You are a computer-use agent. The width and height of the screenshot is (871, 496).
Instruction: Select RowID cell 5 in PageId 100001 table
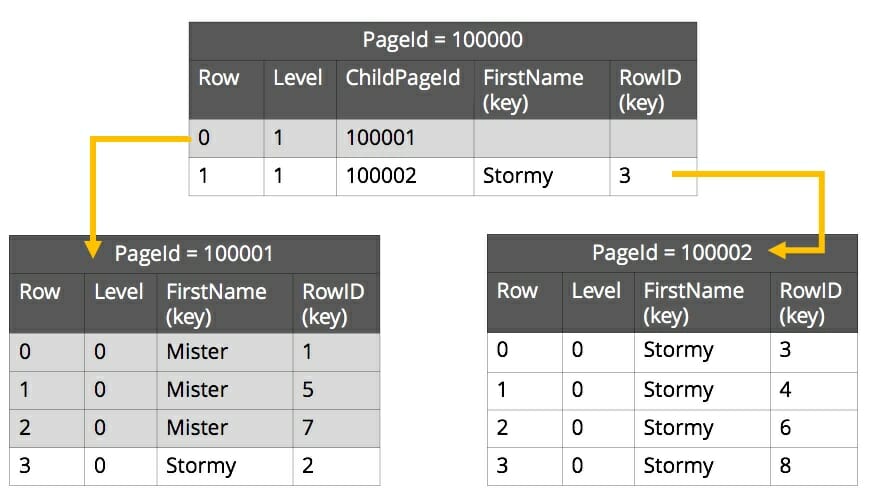pos(309,390)
